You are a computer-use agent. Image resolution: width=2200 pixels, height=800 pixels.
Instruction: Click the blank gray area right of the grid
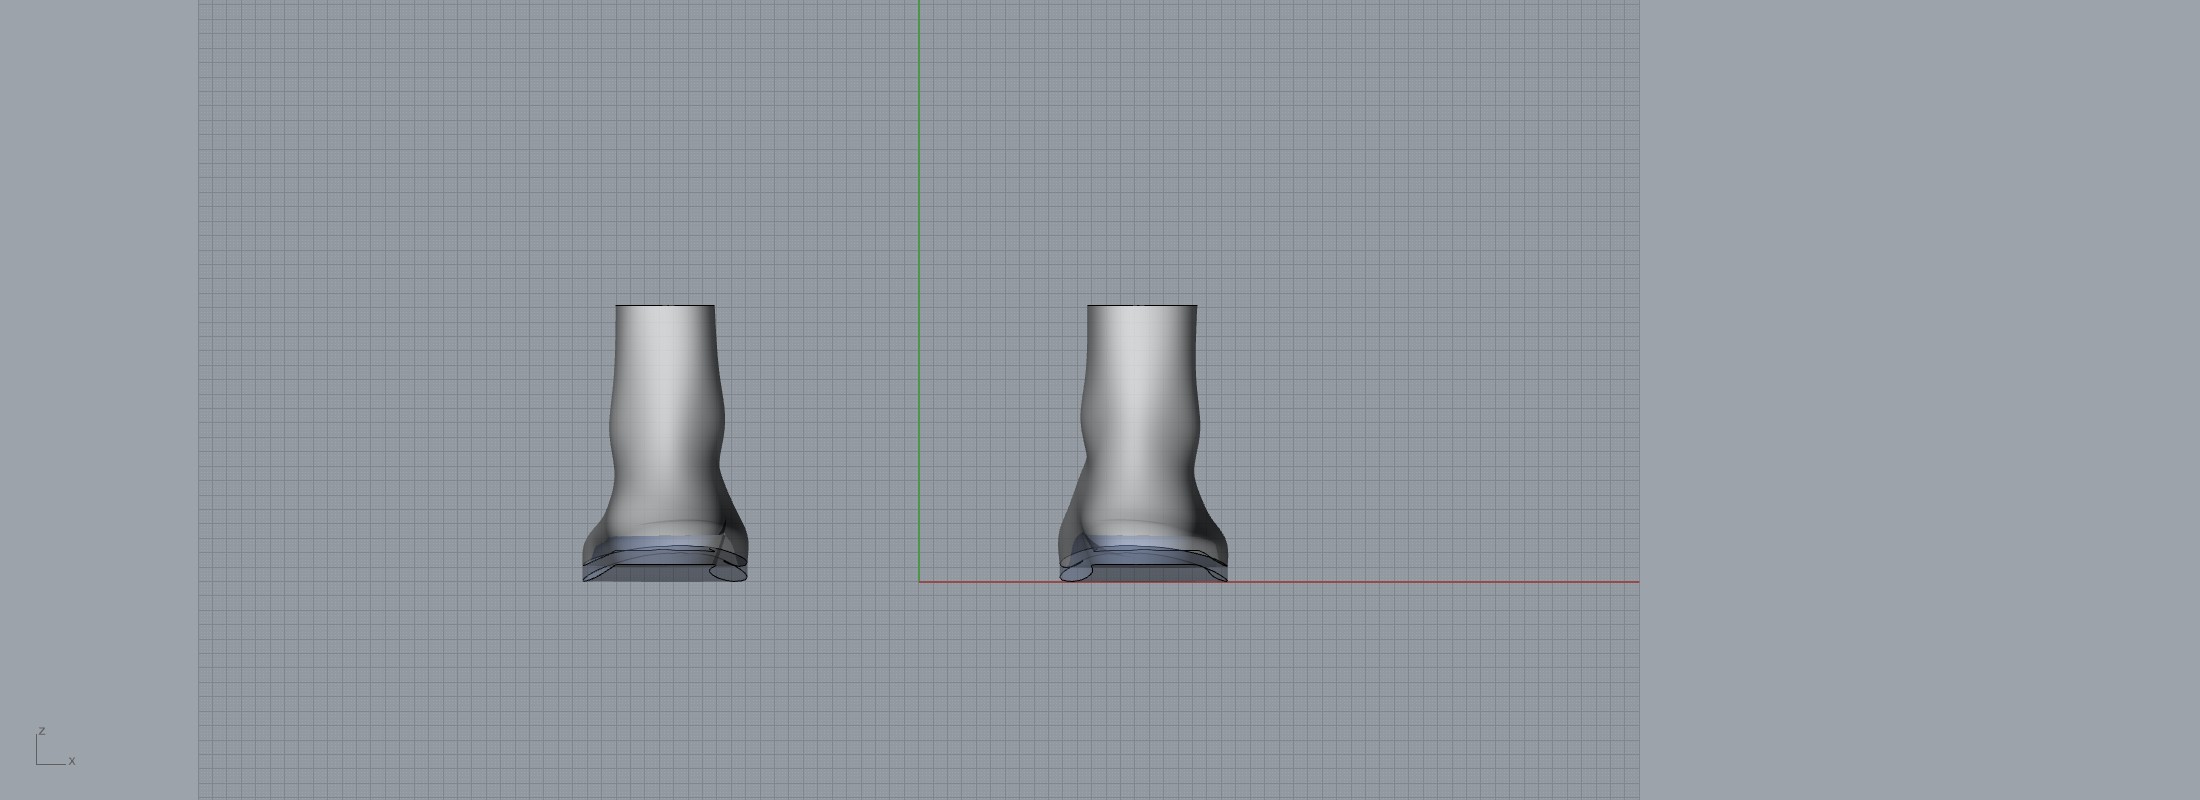pyautogui.click(x=1900, y=400)
